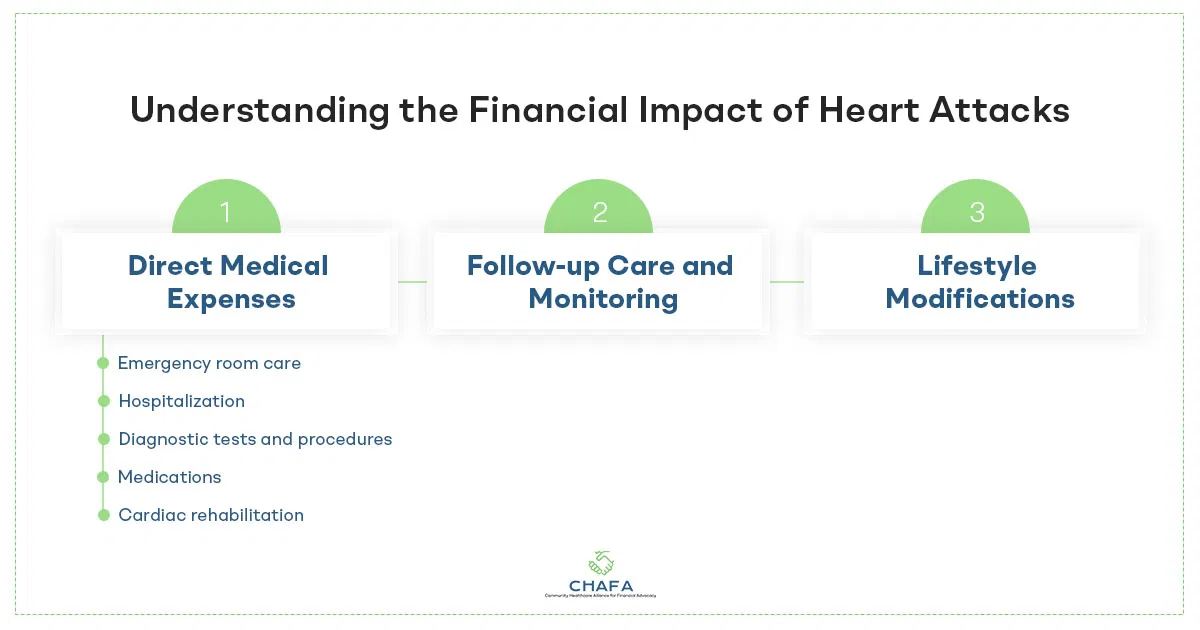1200x630 pixels.
Task: Click the infographic title heading
Action: 600,112
